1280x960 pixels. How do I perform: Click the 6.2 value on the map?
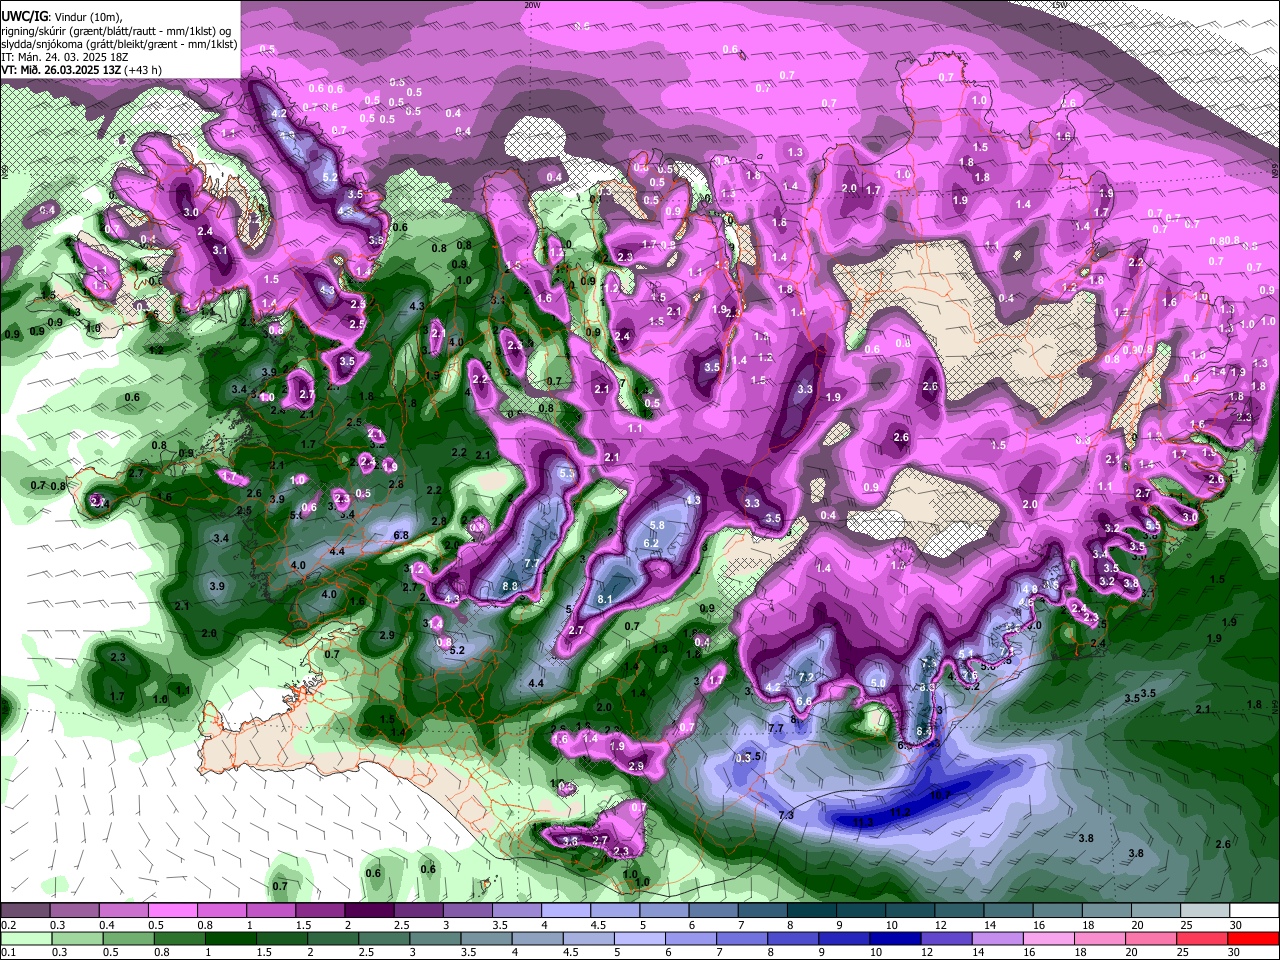pos(651,543)
